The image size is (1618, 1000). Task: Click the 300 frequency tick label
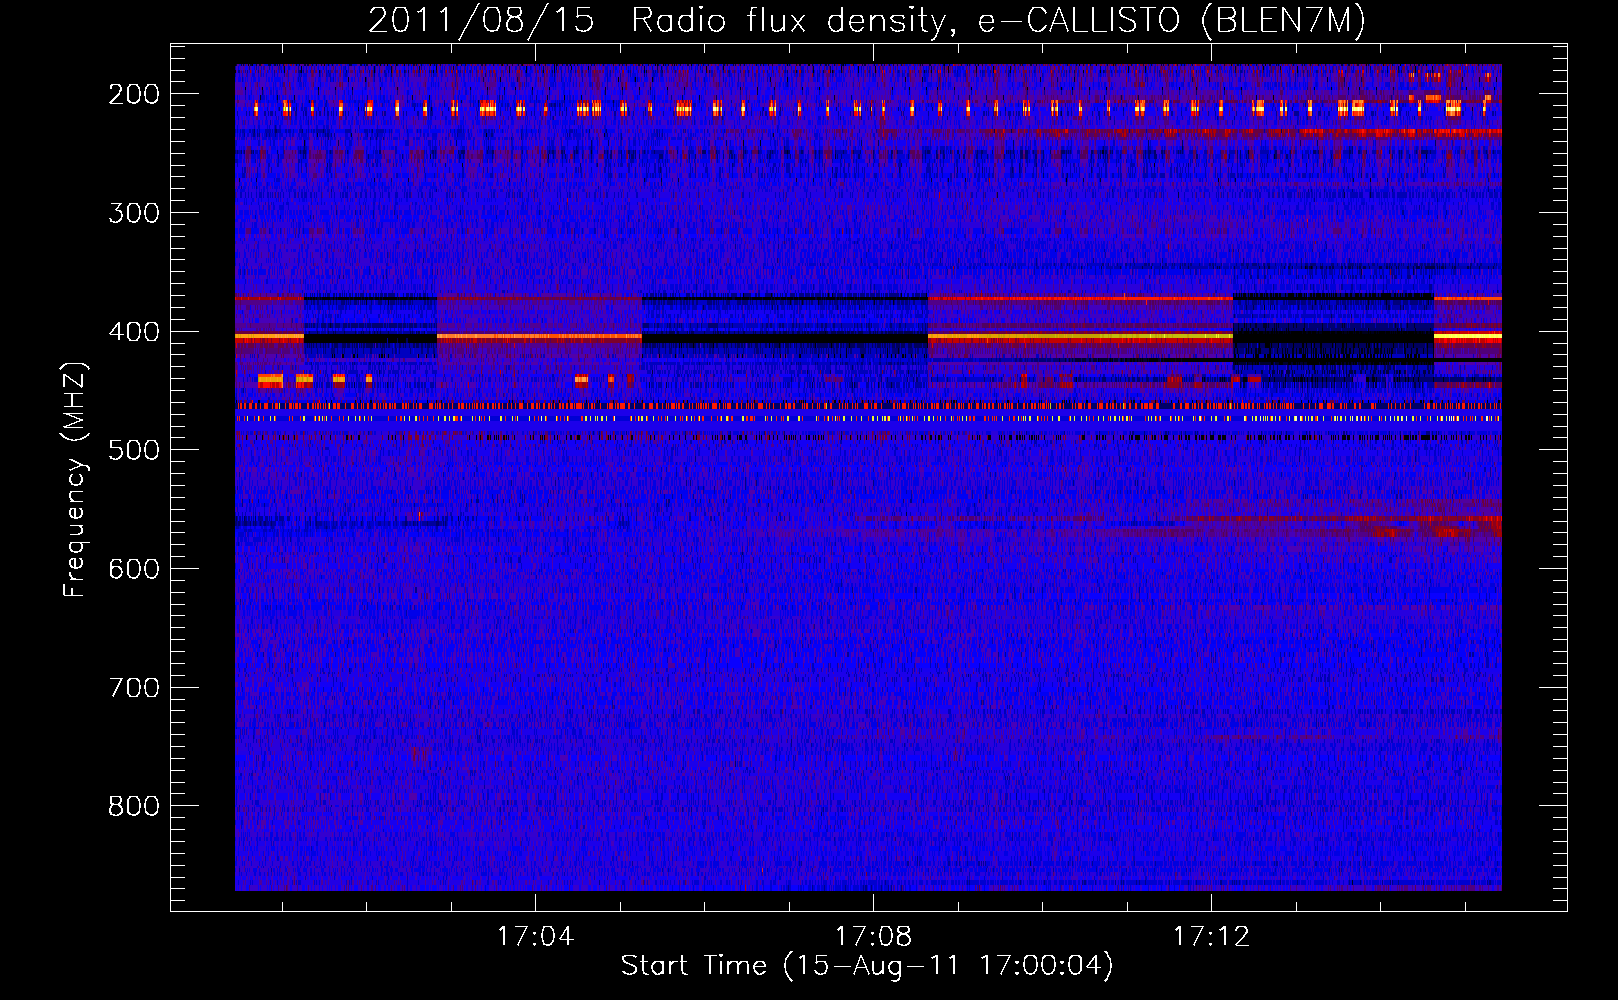tap(134, 213)
